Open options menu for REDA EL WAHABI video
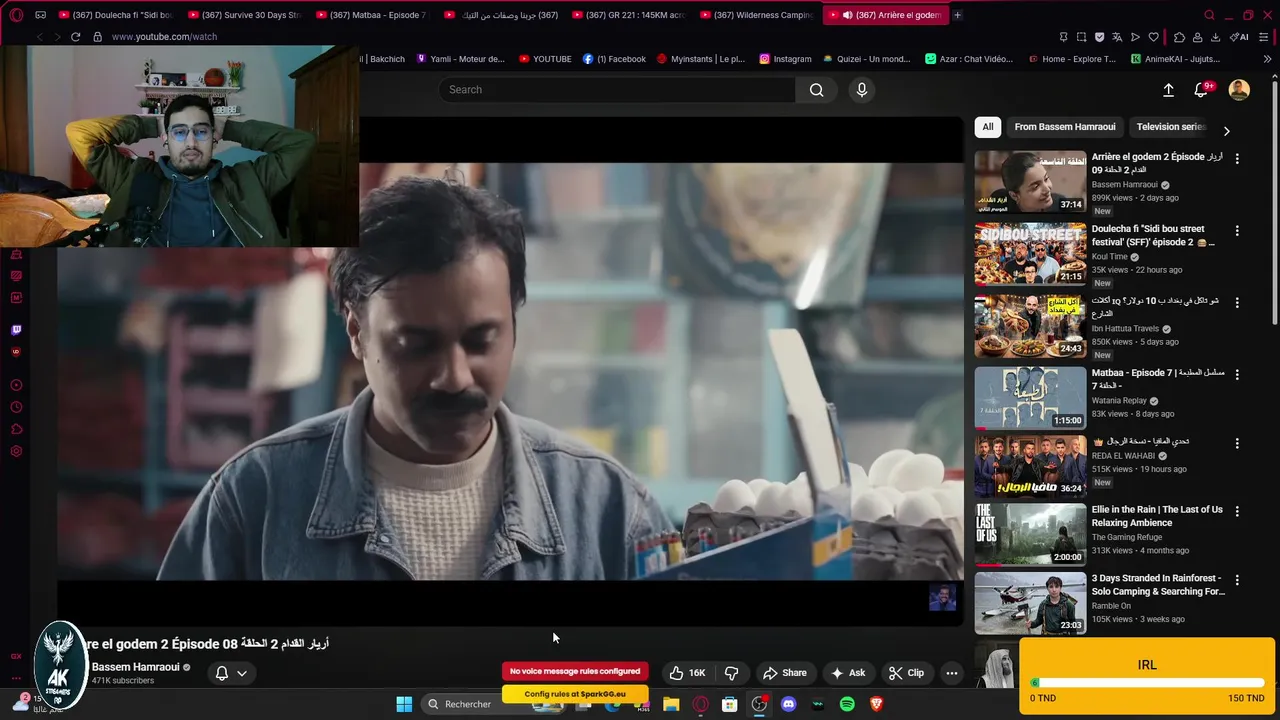The width and height of the screenshot is (1280, 720). pyautogui.click(x=1237, y=443)
